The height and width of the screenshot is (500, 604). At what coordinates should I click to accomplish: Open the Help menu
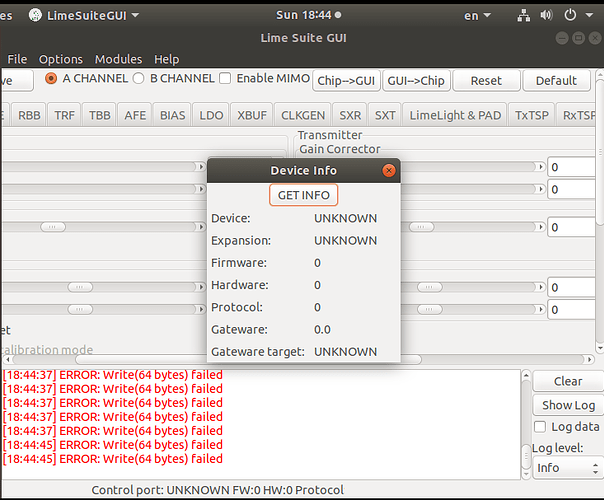[166, 59]
